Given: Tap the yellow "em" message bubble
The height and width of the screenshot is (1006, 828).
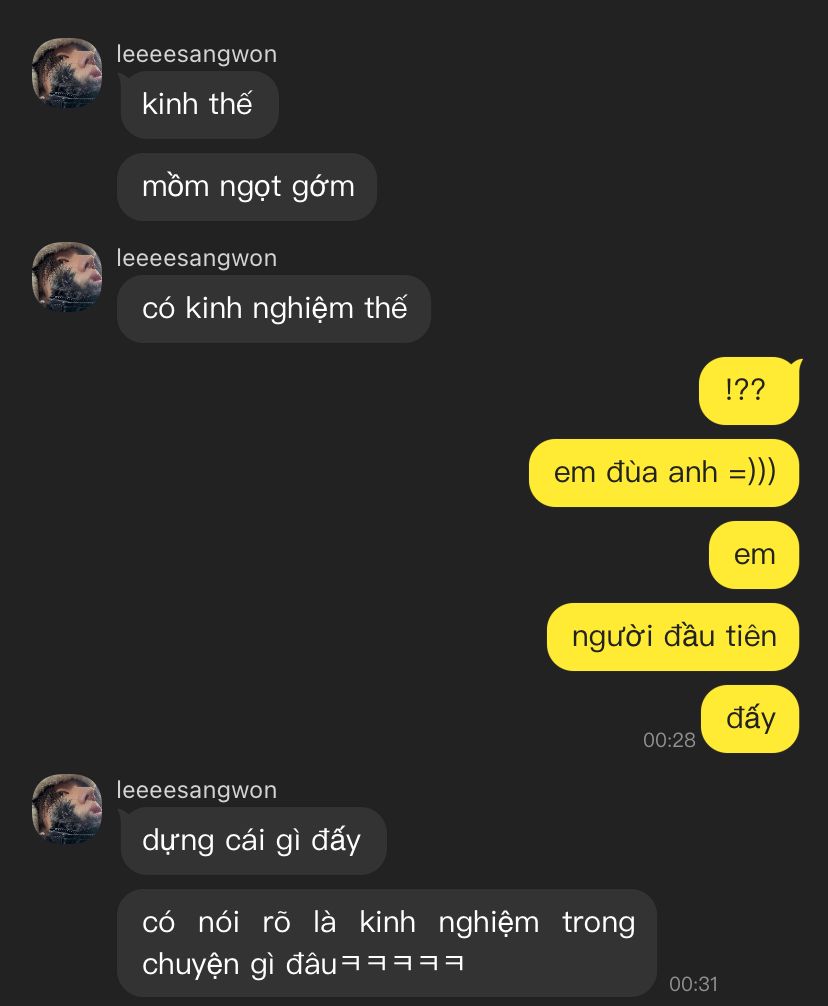Looking at the screenshot, I should pos(754,555).
